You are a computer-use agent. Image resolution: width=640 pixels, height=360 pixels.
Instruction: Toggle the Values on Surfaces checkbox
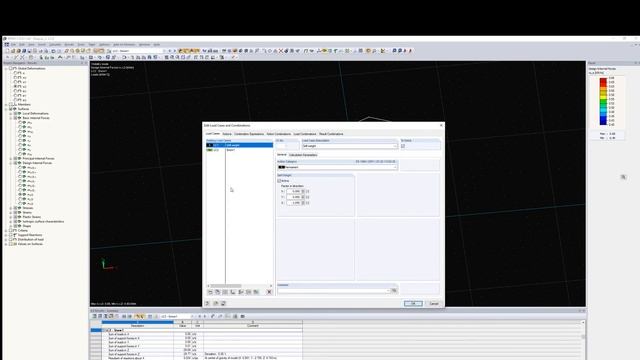[x=11, y=244]
